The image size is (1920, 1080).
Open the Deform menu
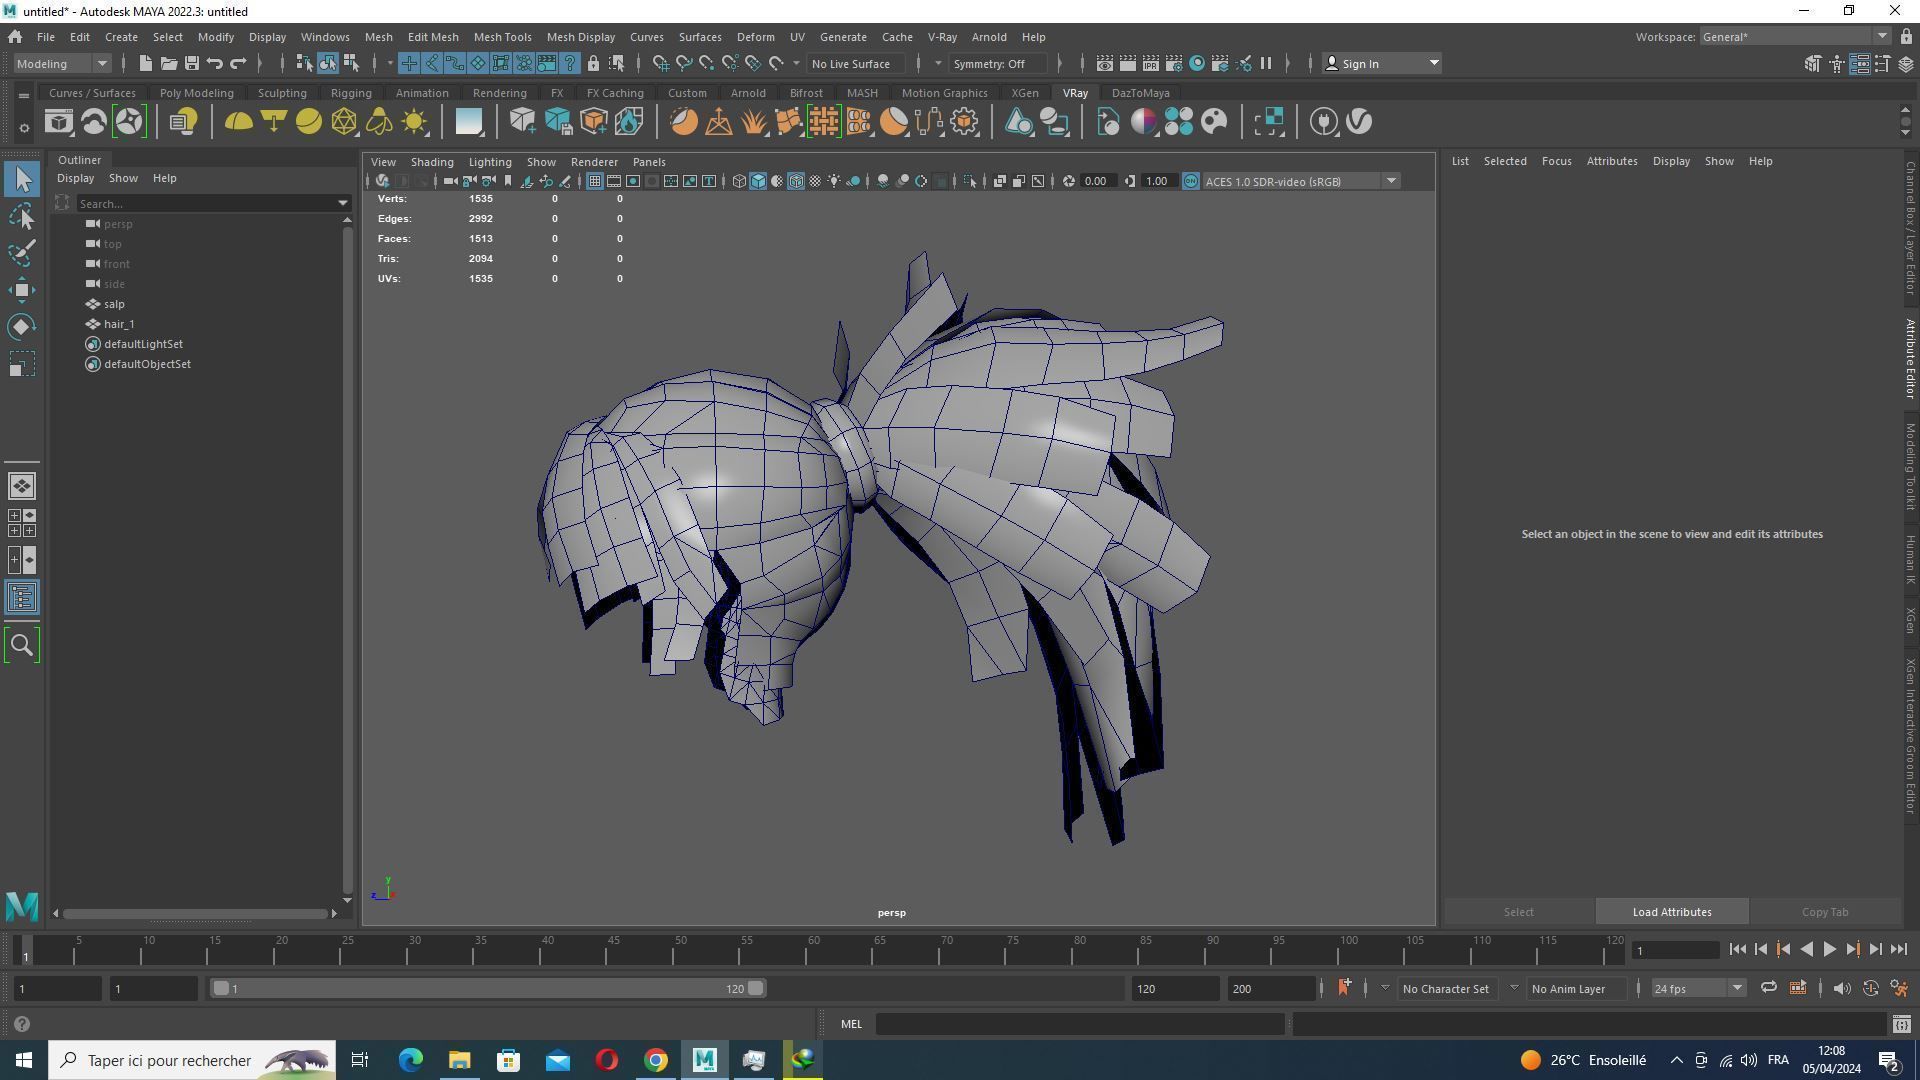click(x=755, y=37)
